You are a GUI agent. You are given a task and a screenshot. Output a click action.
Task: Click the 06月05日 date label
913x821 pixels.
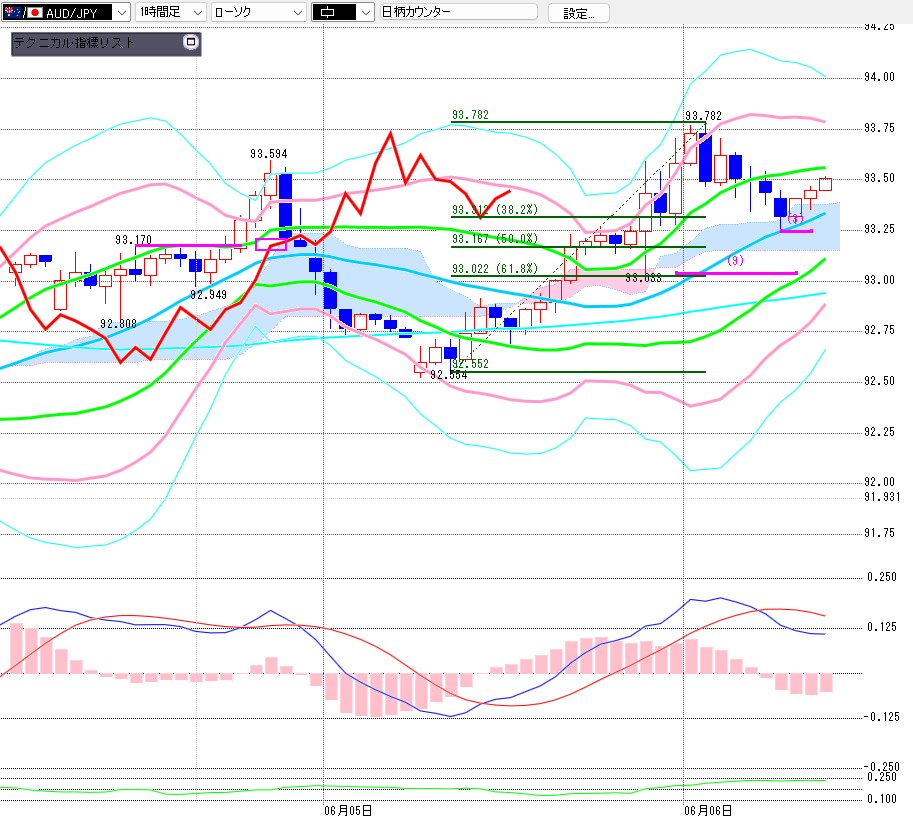coord(348,811)
